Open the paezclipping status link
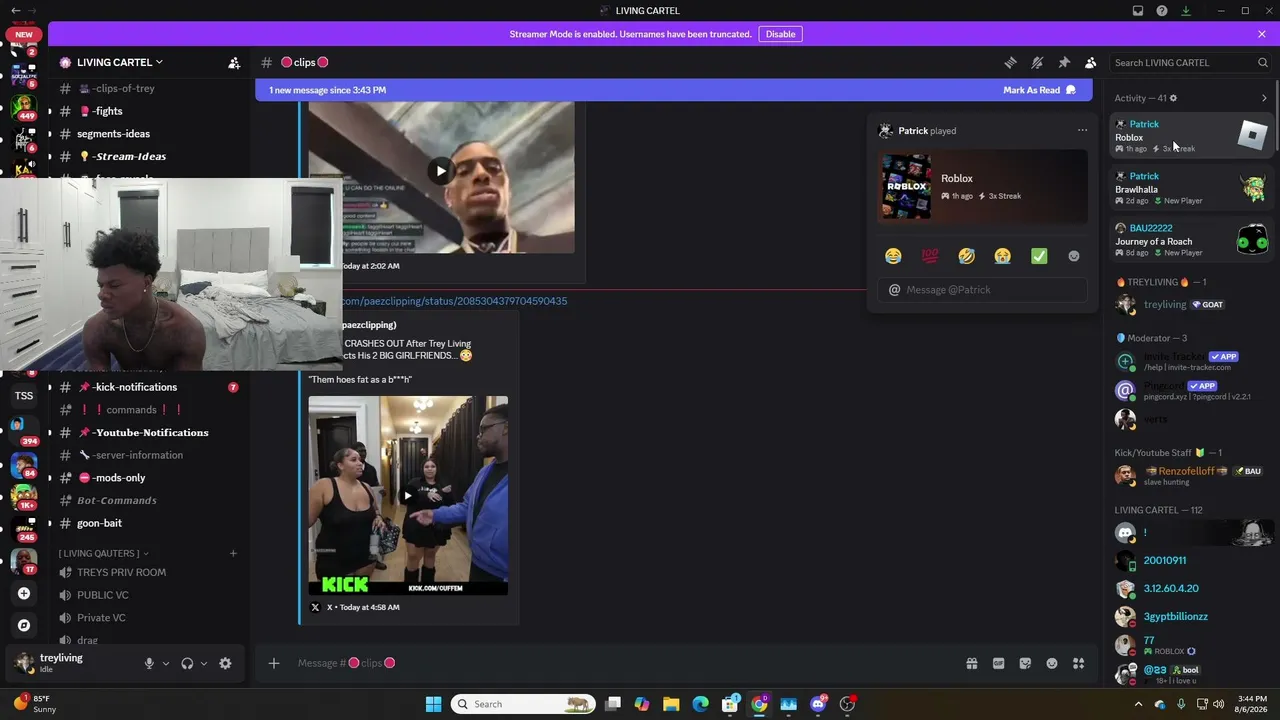Image resolution: width=1280 pixels, height=720 pixels. click(x=454, y=301)
